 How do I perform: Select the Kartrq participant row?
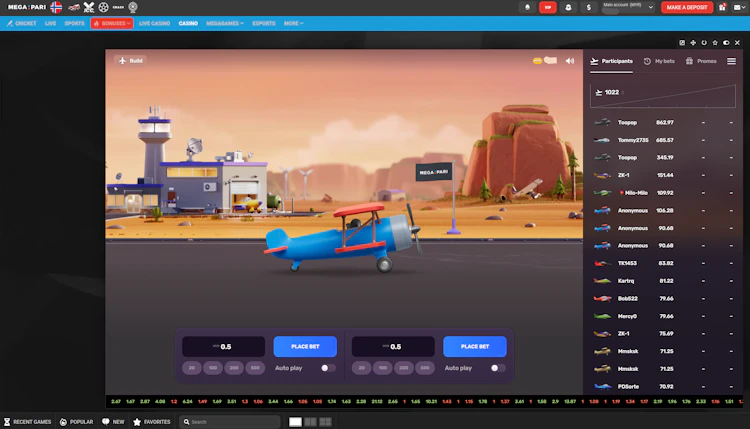click(x=663, y=281)
